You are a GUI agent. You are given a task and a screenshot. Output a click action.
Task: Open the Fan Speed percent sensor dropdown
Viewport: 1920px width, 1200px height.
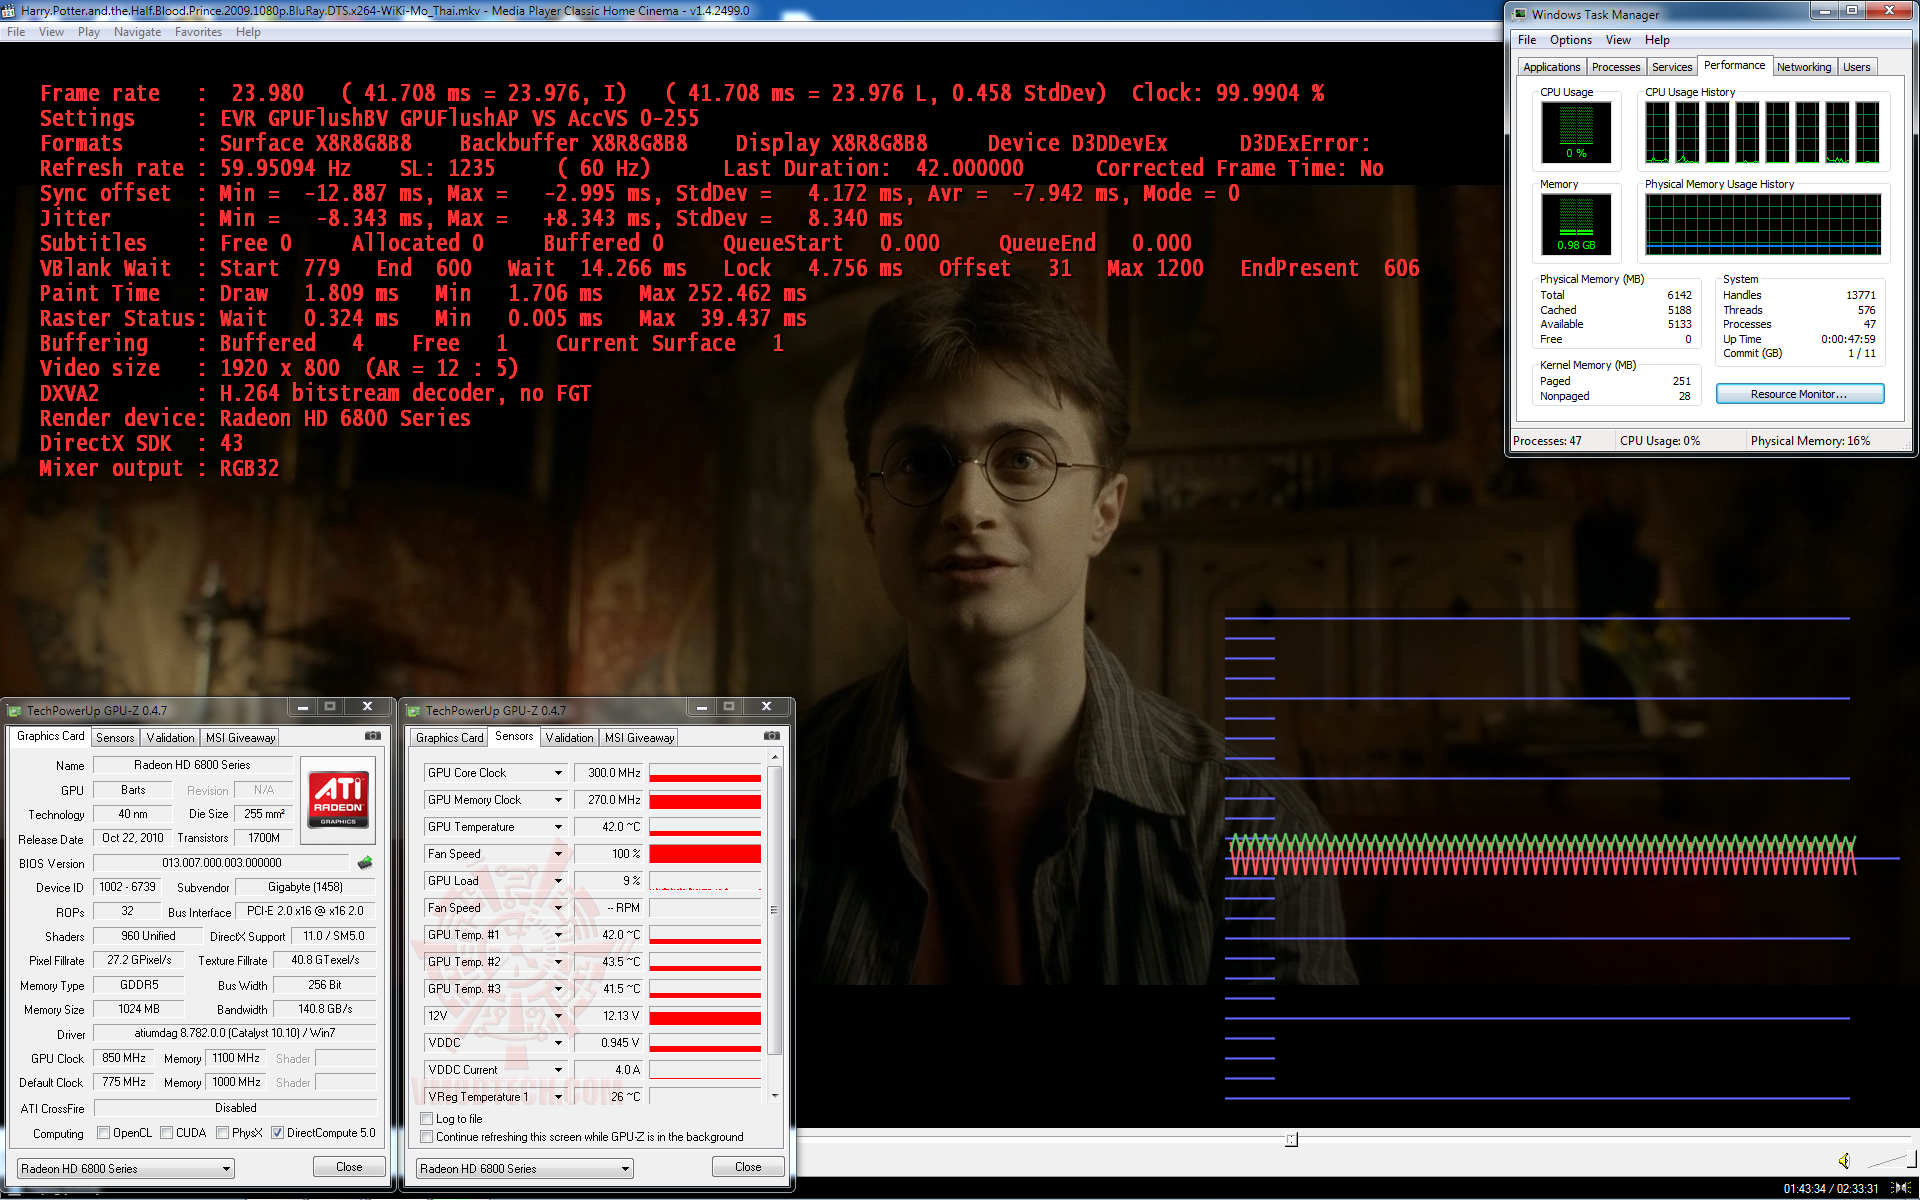[x=558, y=854]
